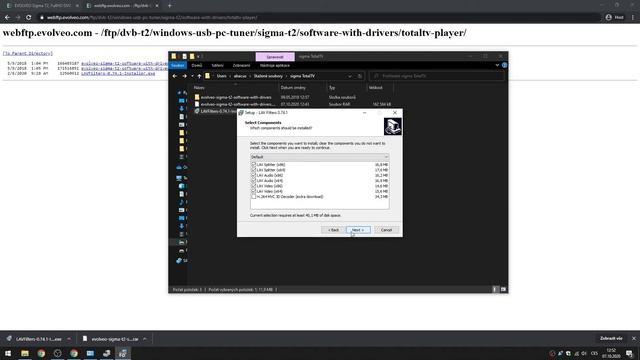Open evolveo-sigma-t2 download item options arrow
The image size is (640, 360).
145,339
